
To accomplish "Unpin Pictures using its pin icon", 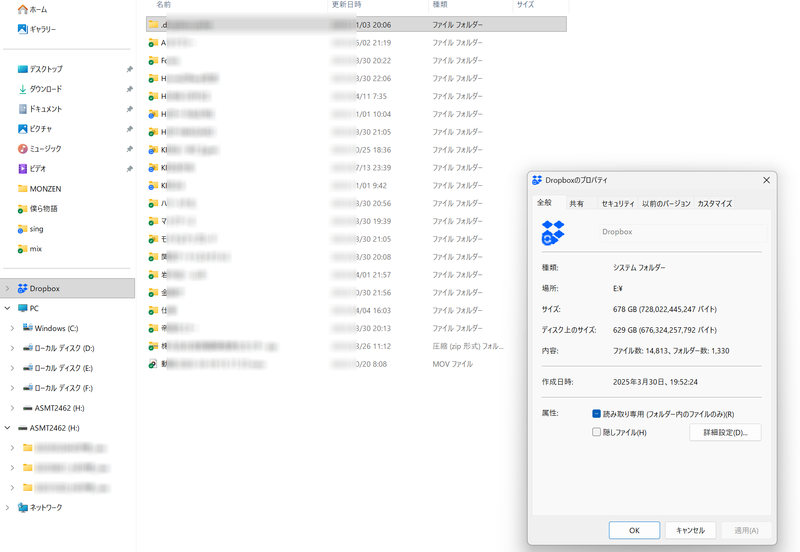I will [130, 129].
